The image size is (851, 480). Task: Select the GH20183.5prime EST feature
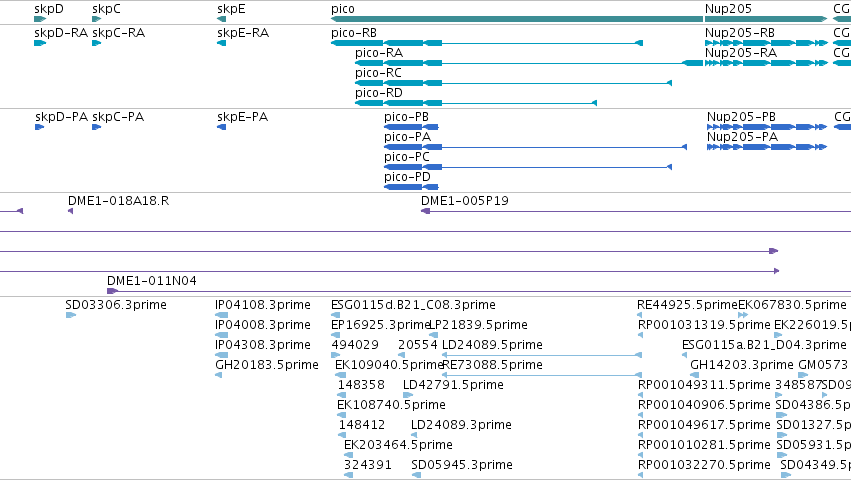(x=218, y=375)
